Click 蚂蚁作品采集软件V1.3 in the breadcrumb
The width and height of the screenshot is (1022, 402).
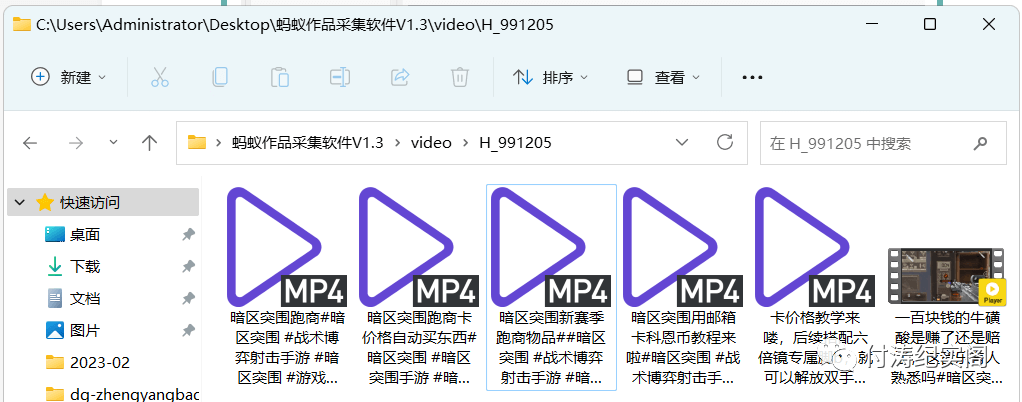pyautogui.click(x=308, y=142)
